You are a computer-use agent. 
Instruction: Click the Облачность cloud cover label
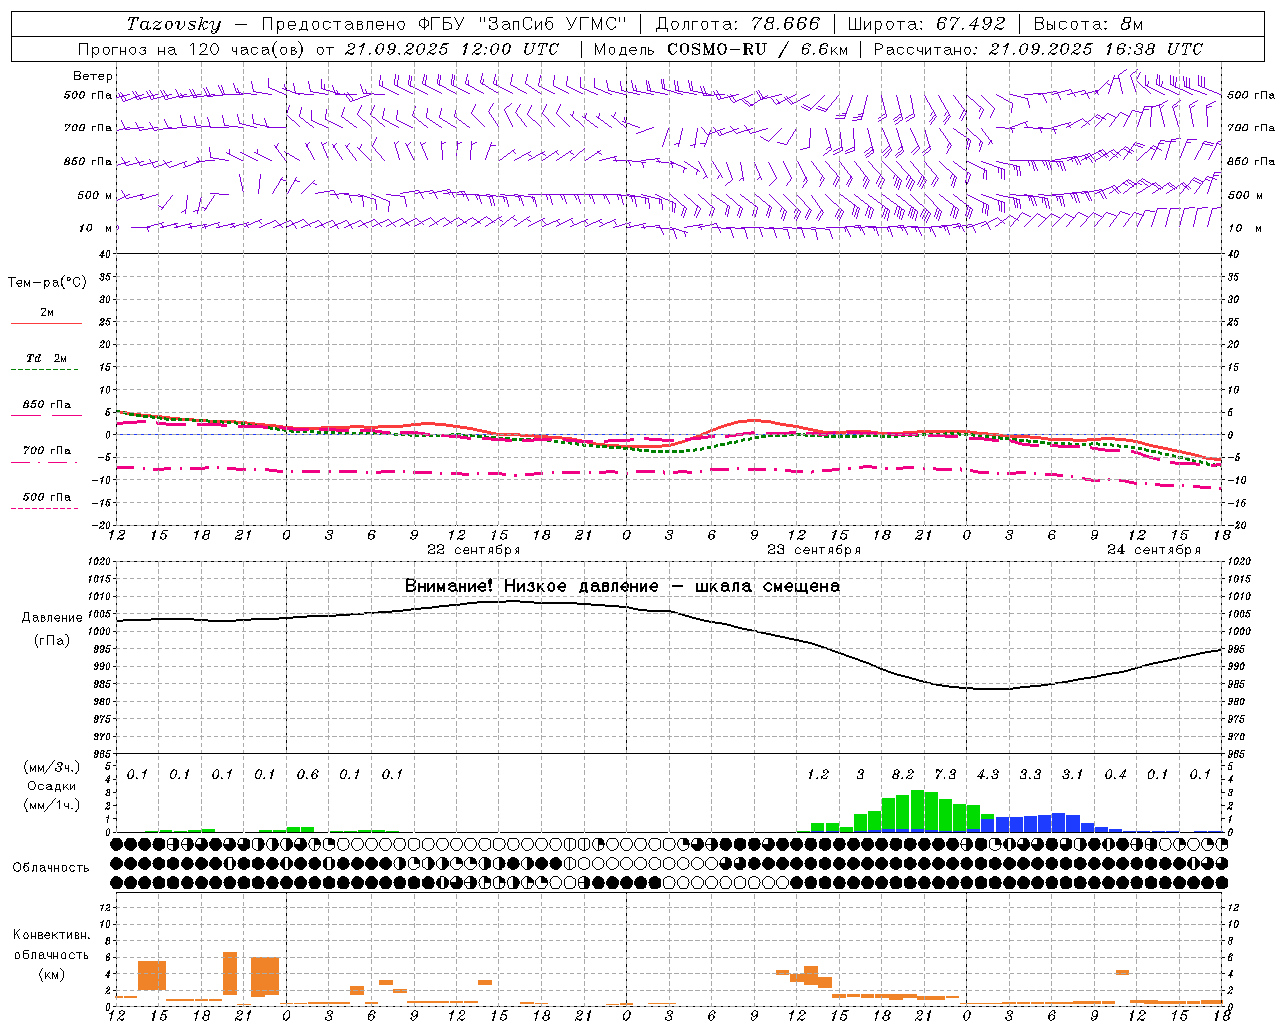point(51,868)
